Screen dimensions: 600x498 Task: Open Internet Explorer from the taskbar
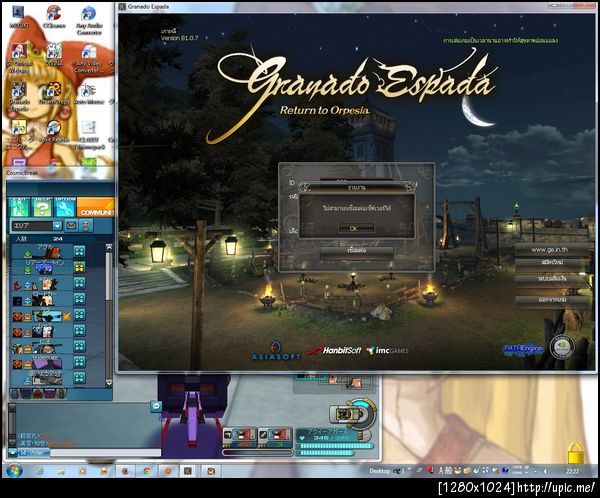coord(40,471)
